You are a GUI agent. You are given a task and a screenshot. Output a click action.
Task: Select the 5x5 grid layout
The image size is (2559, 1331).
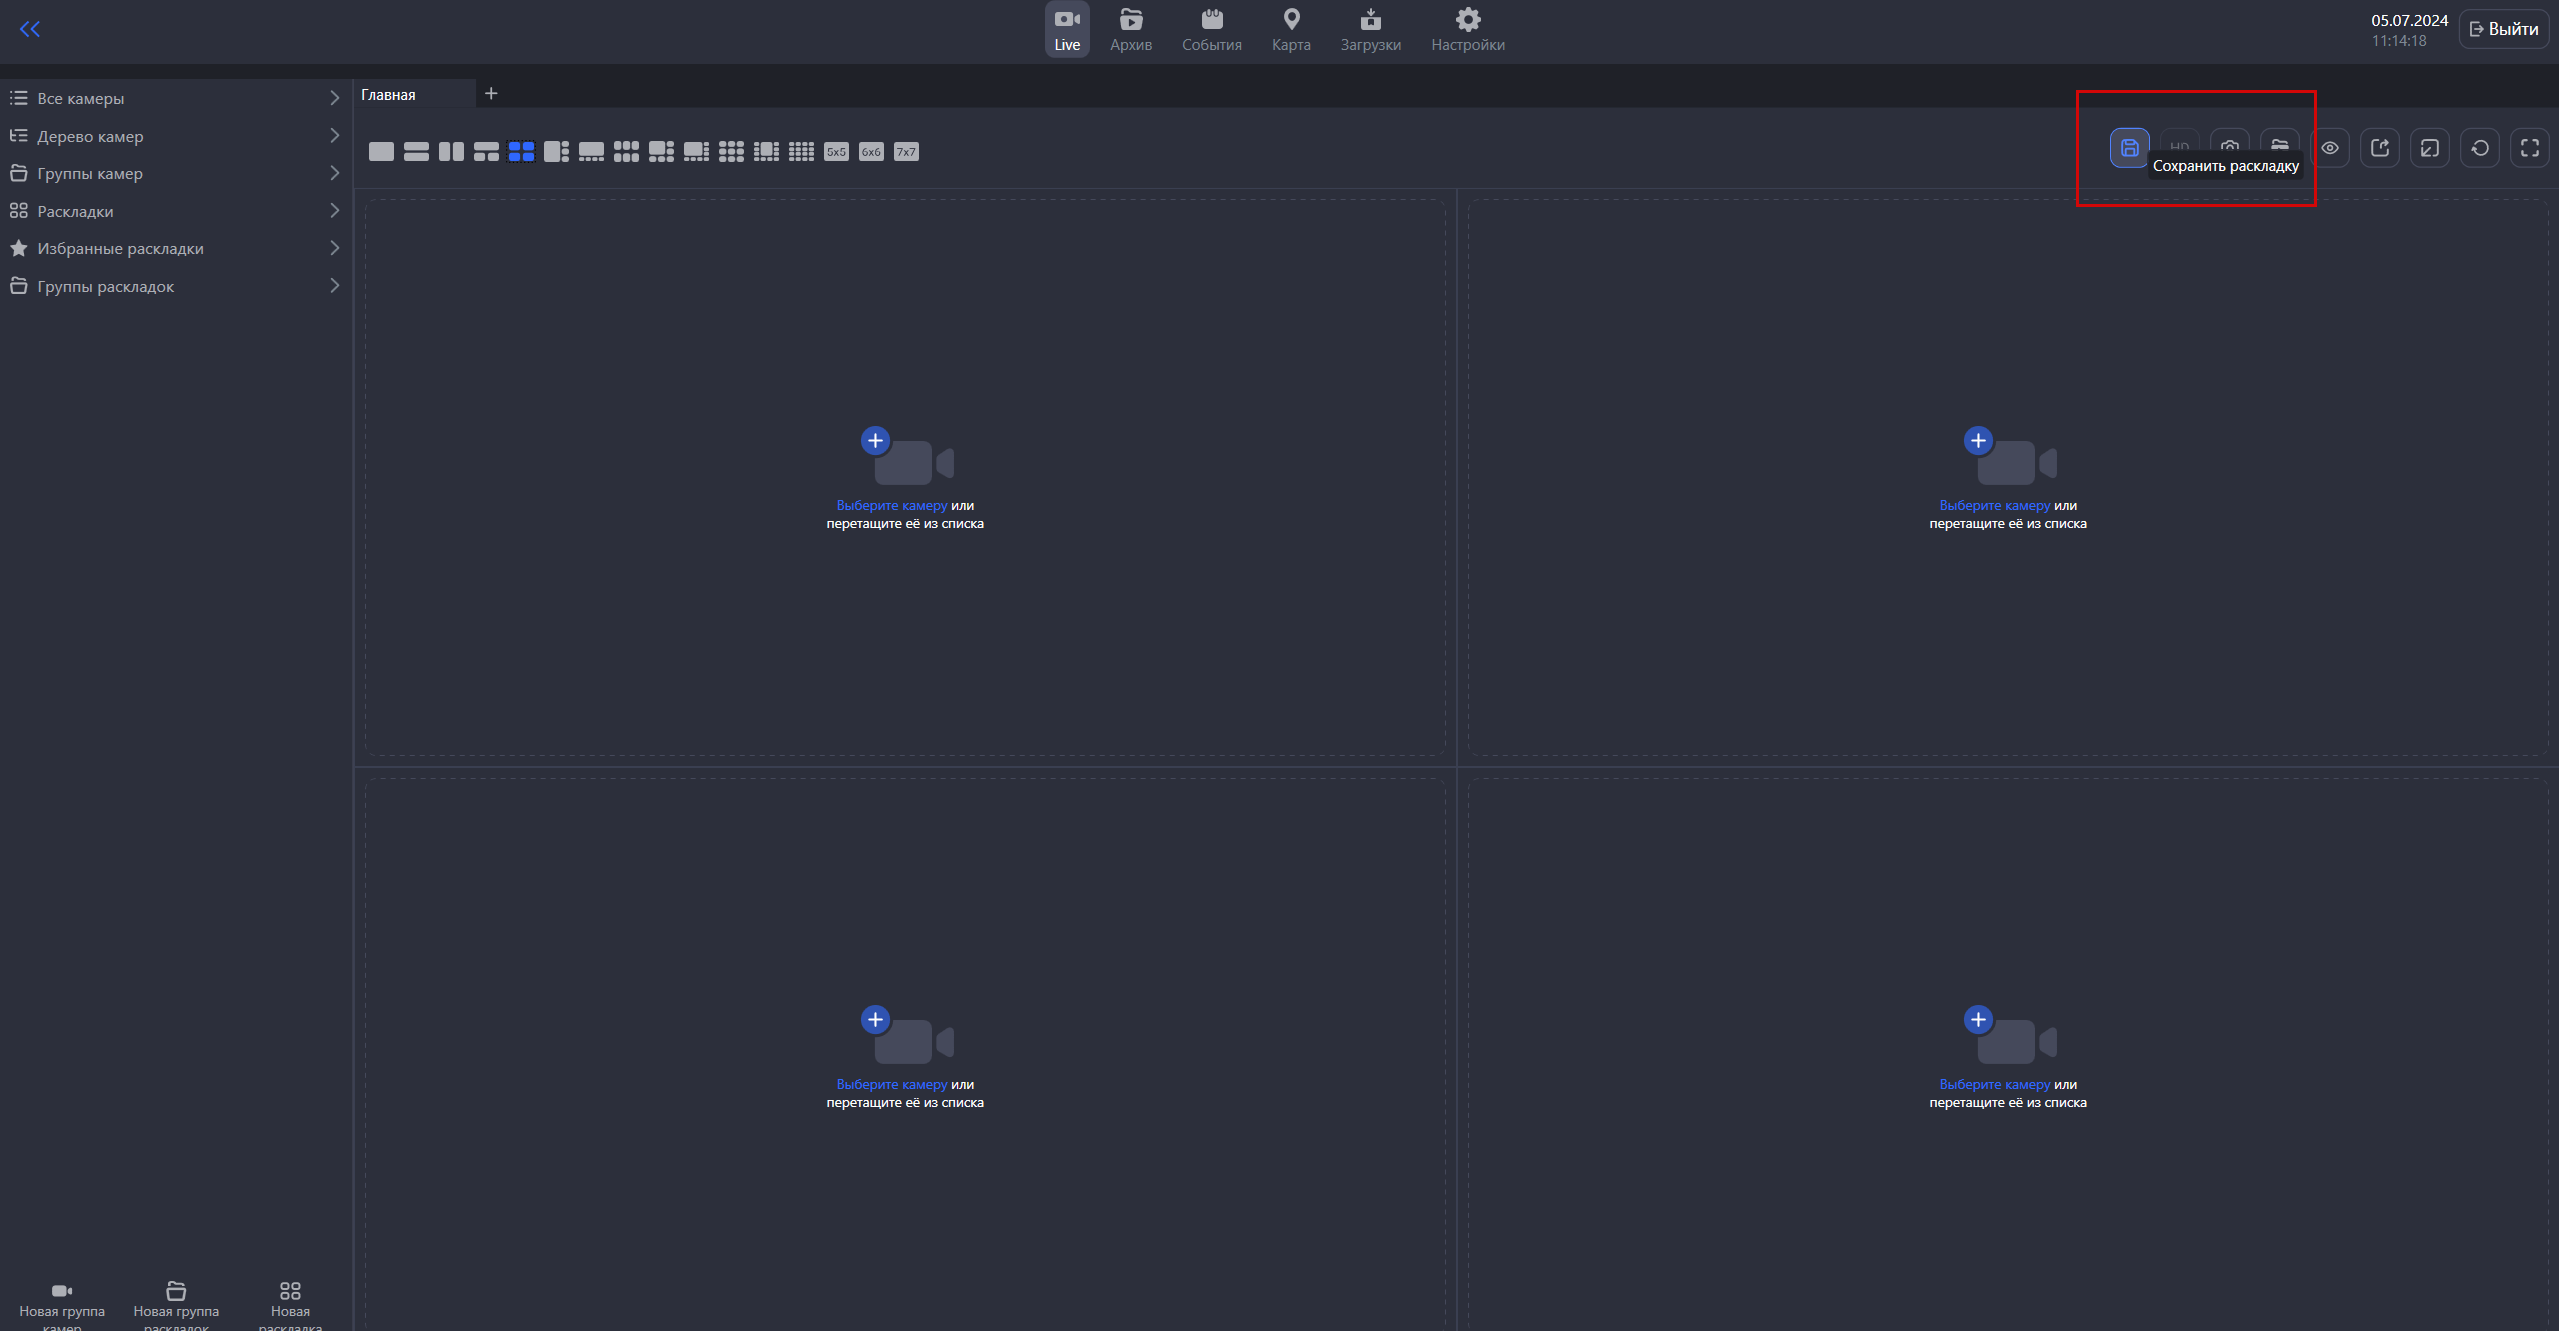[x=836, y=152]
